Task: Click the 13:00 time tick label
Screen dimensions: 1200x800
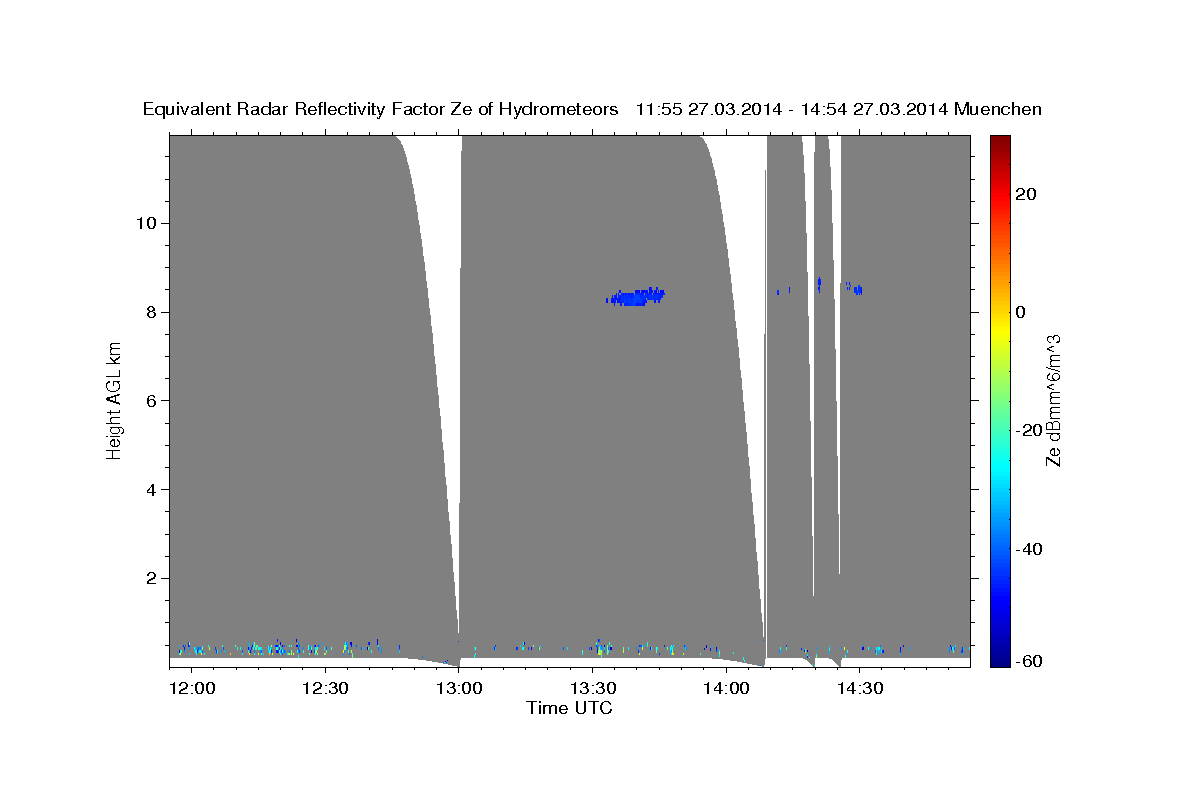Action: click(x=459, y=688)
